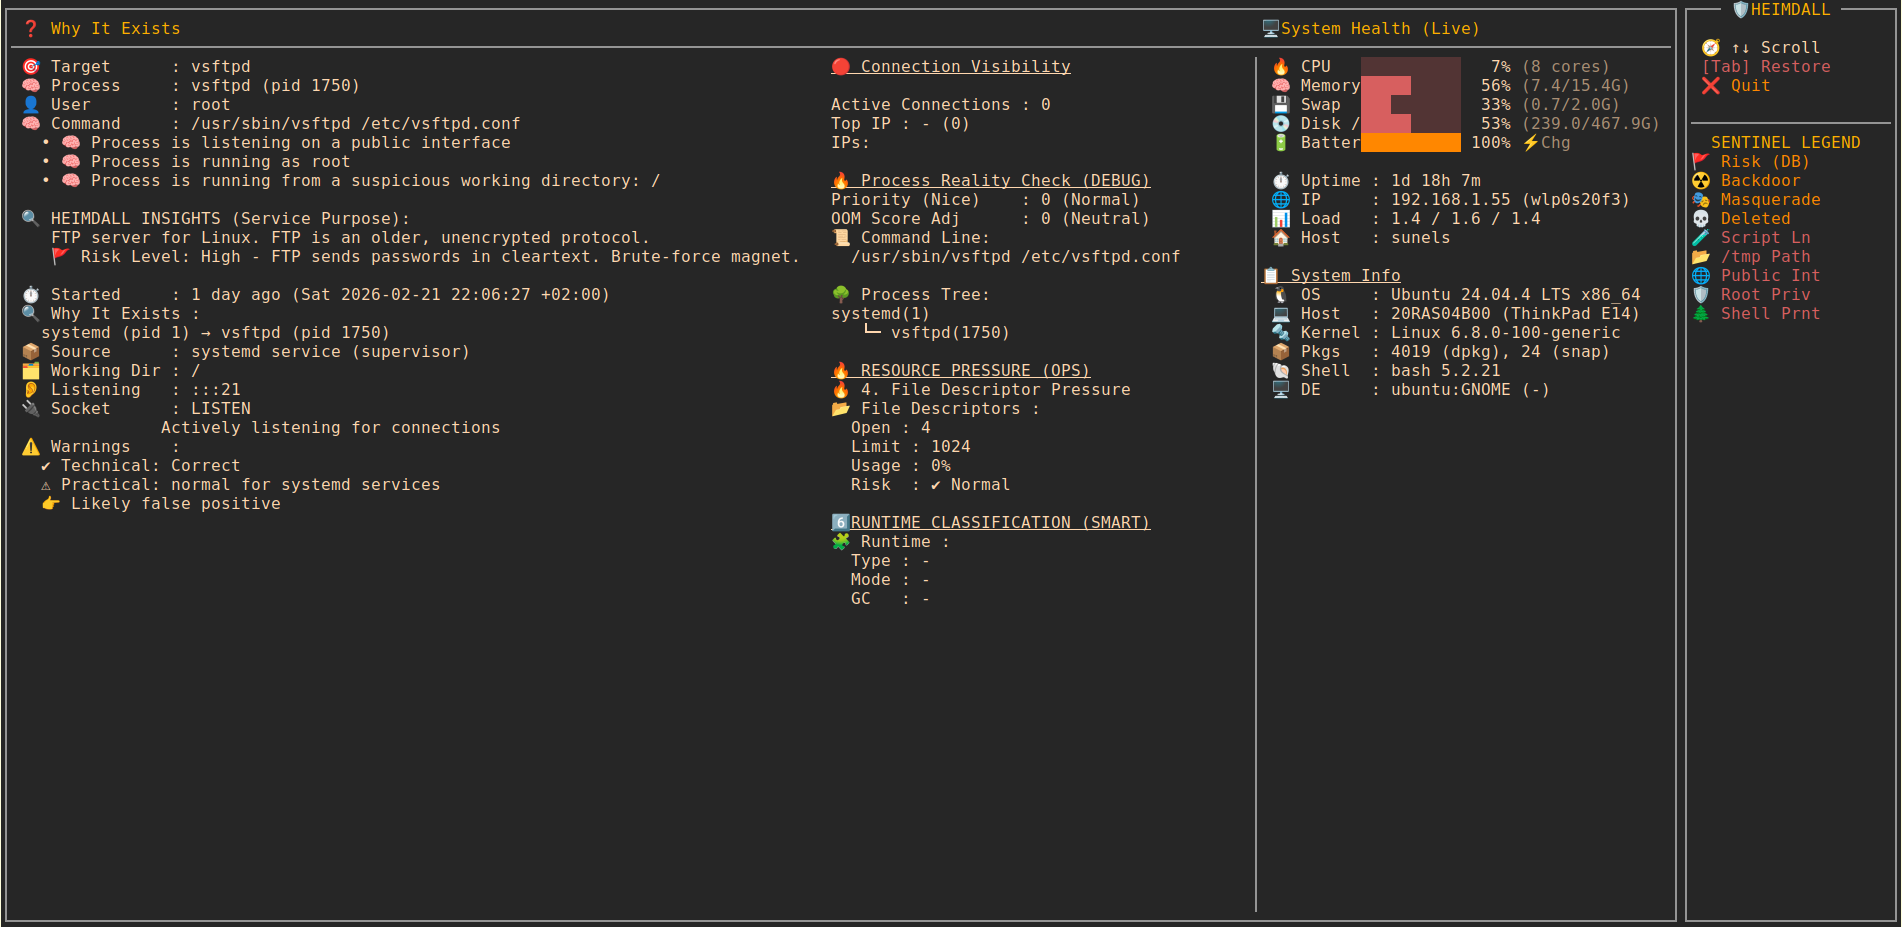
Task: Click the Shell Prnt tree icon
Action: click(x=1701, y=314)
